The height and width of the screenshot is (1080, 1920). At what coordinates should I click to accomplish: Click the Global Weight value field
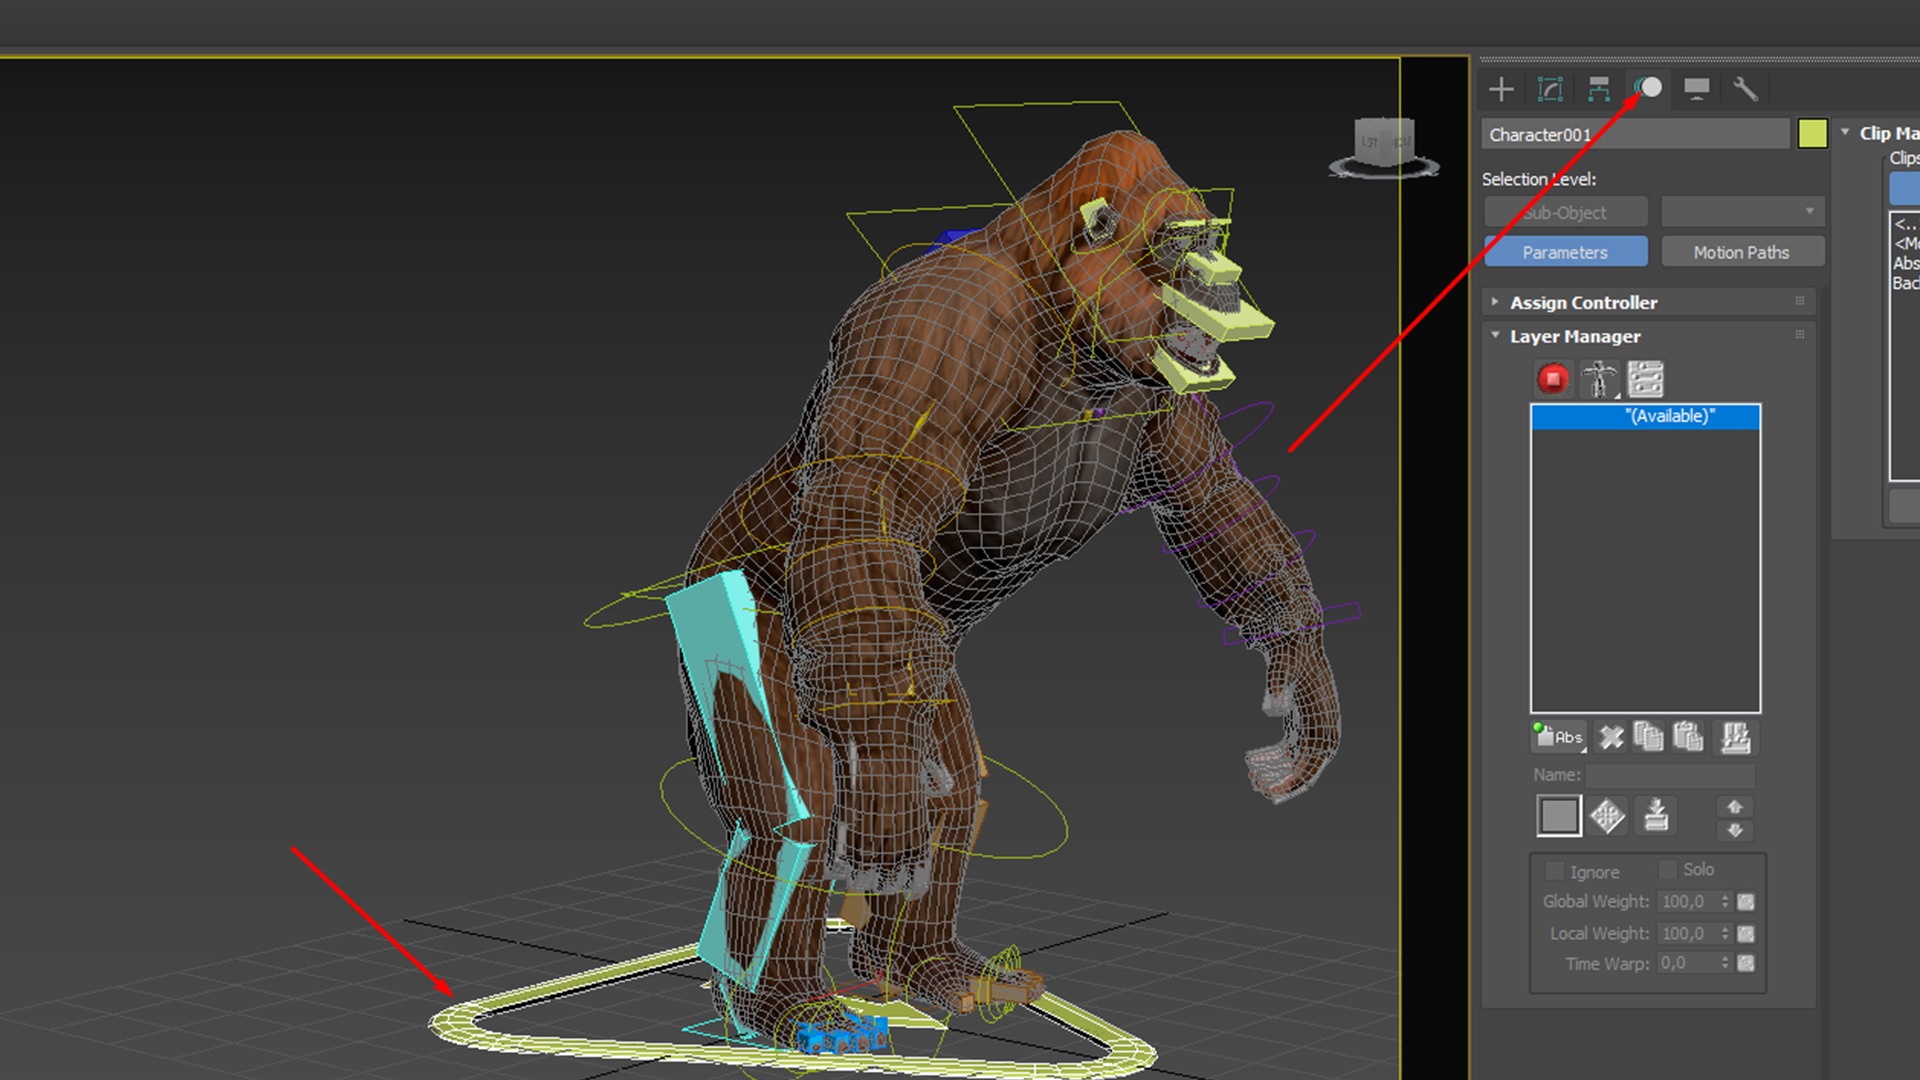pos(1687,902)
